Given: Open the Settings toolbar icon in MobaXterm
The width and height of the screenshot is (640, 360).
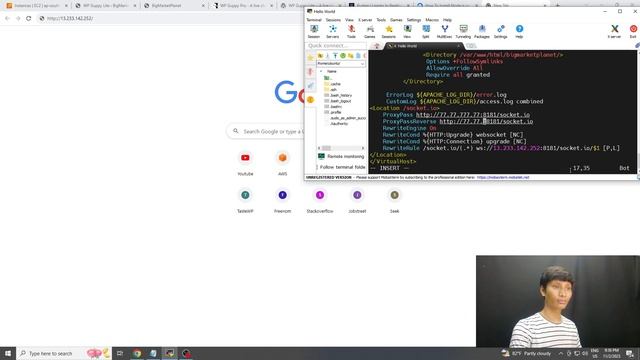Looking at the screenshot, I should tap(501, 31).
